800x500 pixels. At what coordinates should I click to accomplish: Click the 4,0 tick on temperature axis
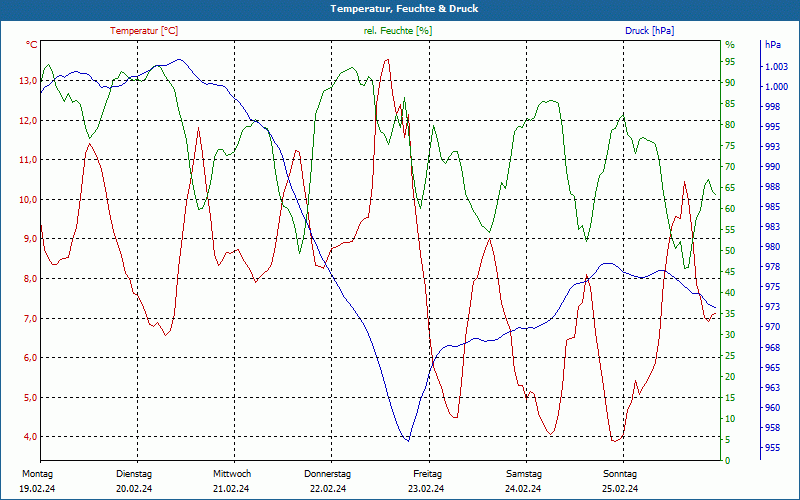tap(30, 437)
